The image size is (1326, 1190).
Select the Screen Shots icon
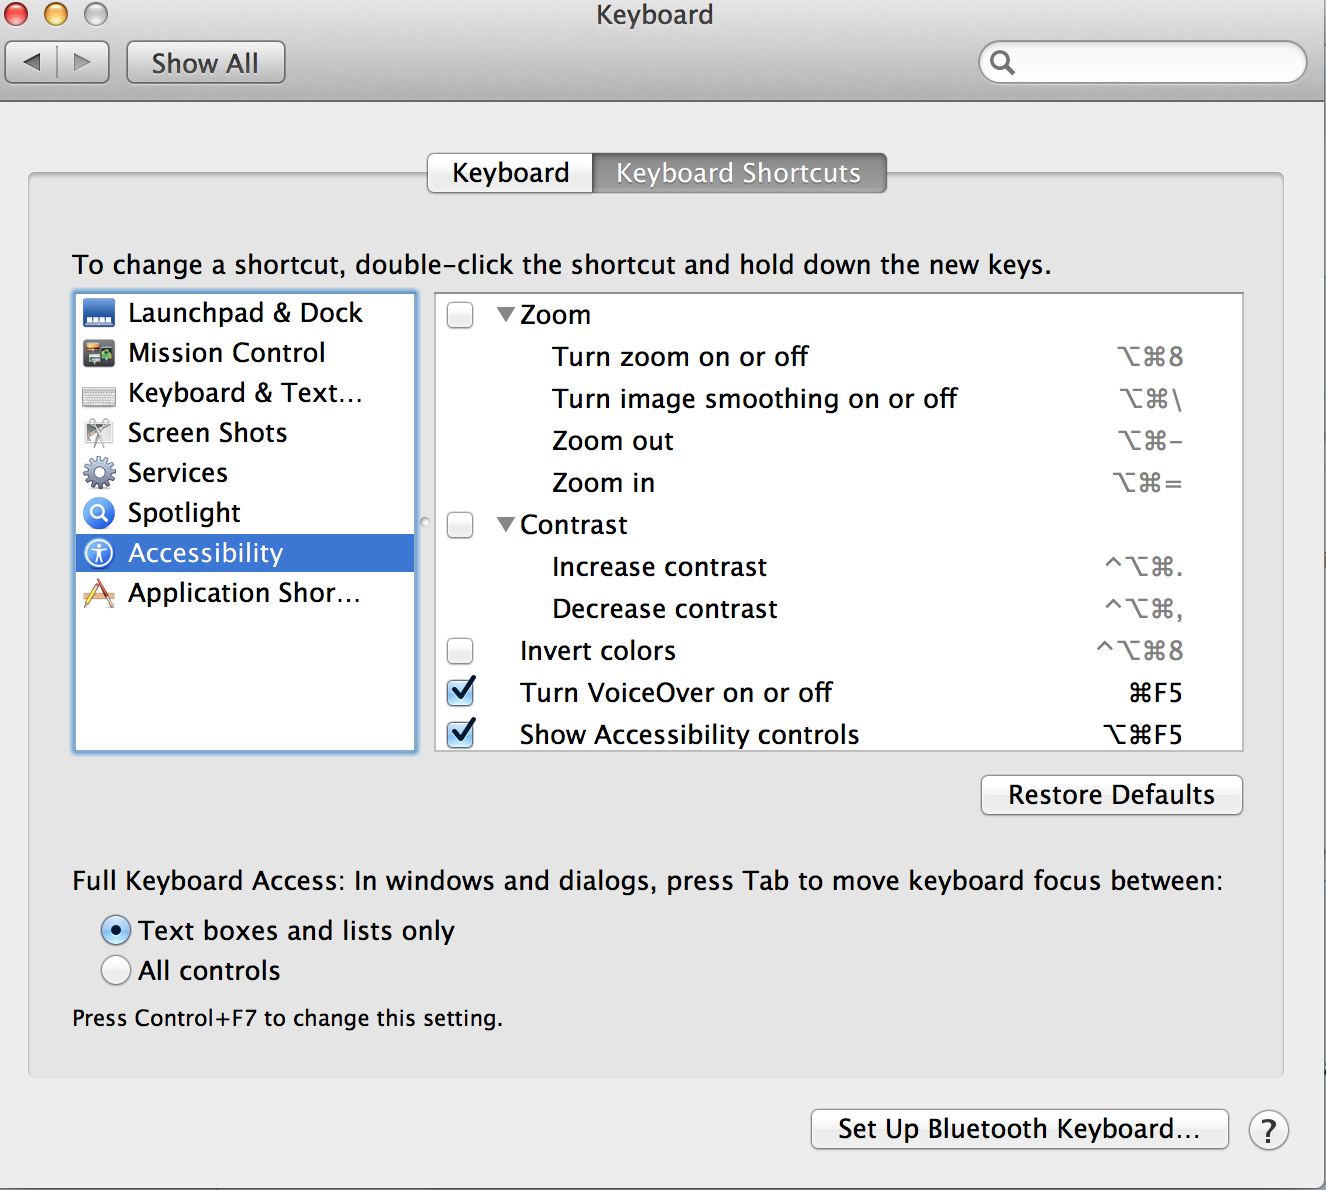tap(99, 433)
